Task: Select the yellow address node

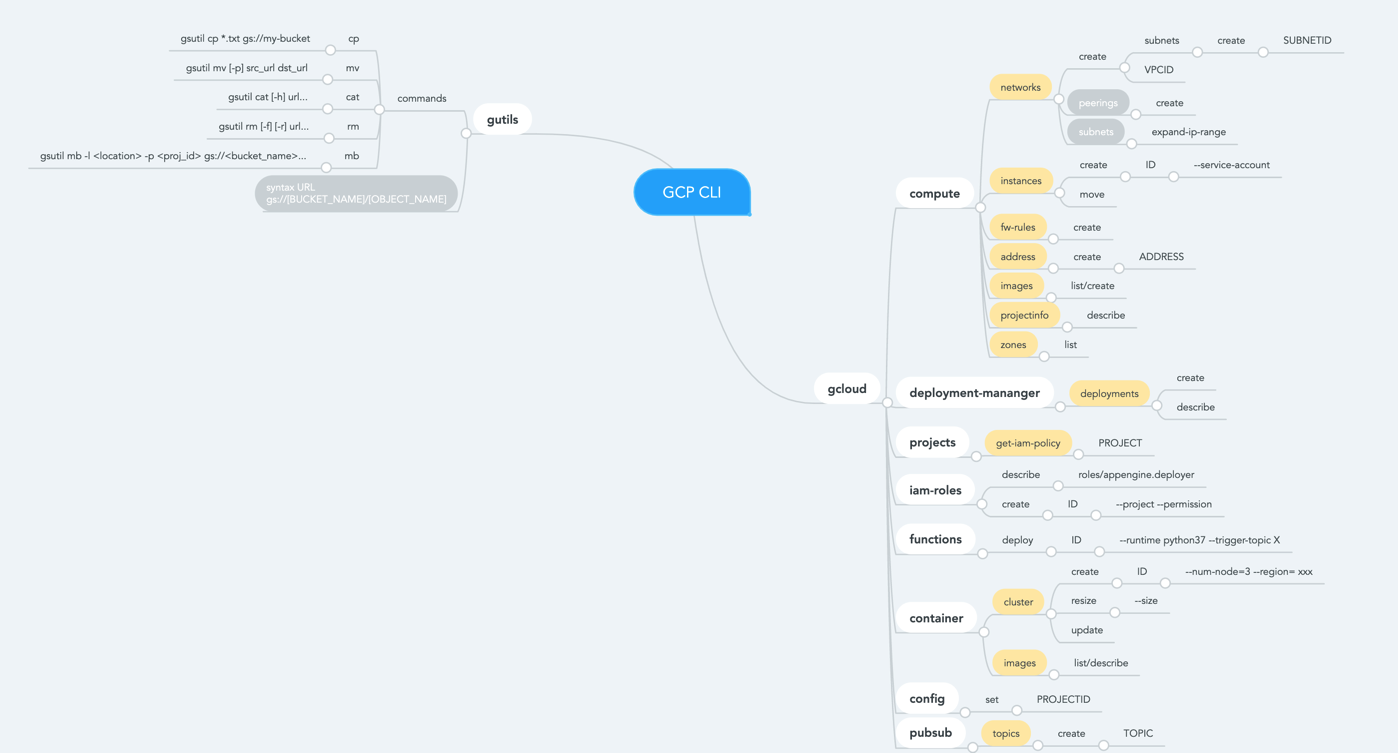Action: [x=1018, y=257]
